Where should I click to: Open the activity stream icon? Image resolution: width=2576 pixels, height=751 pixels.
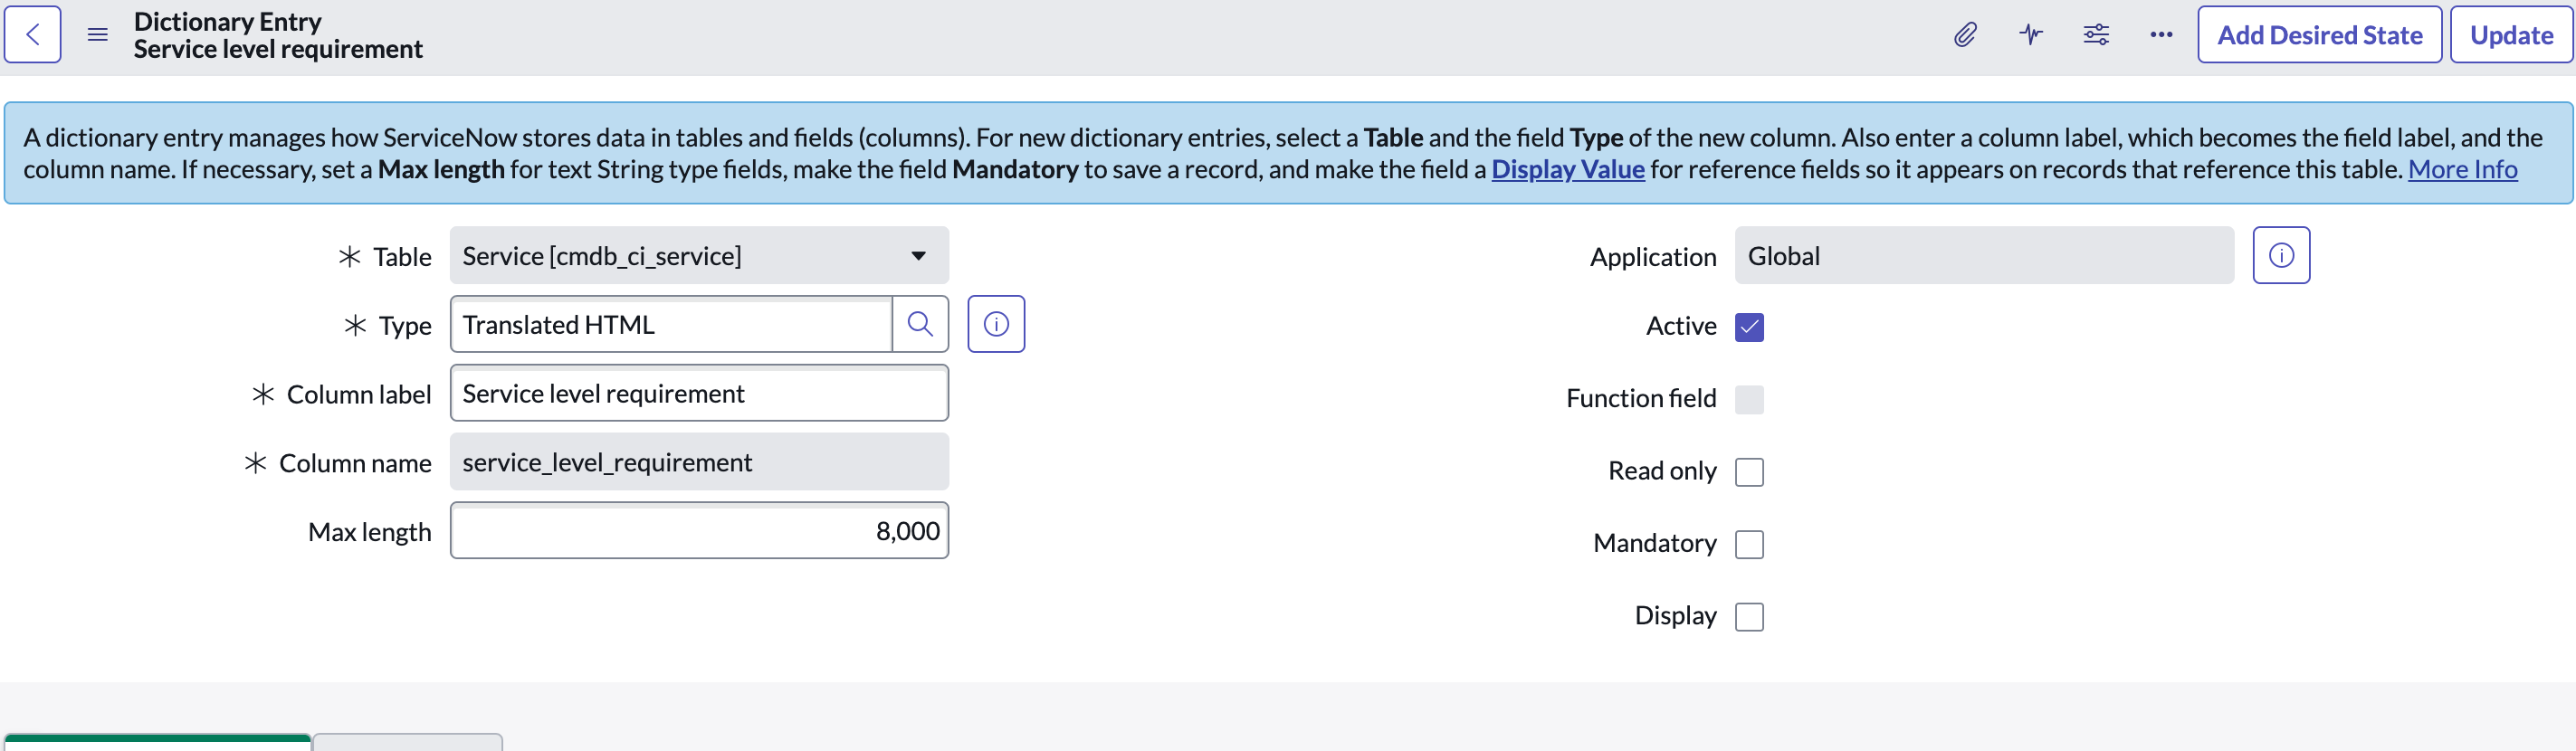pos(2031,35)
